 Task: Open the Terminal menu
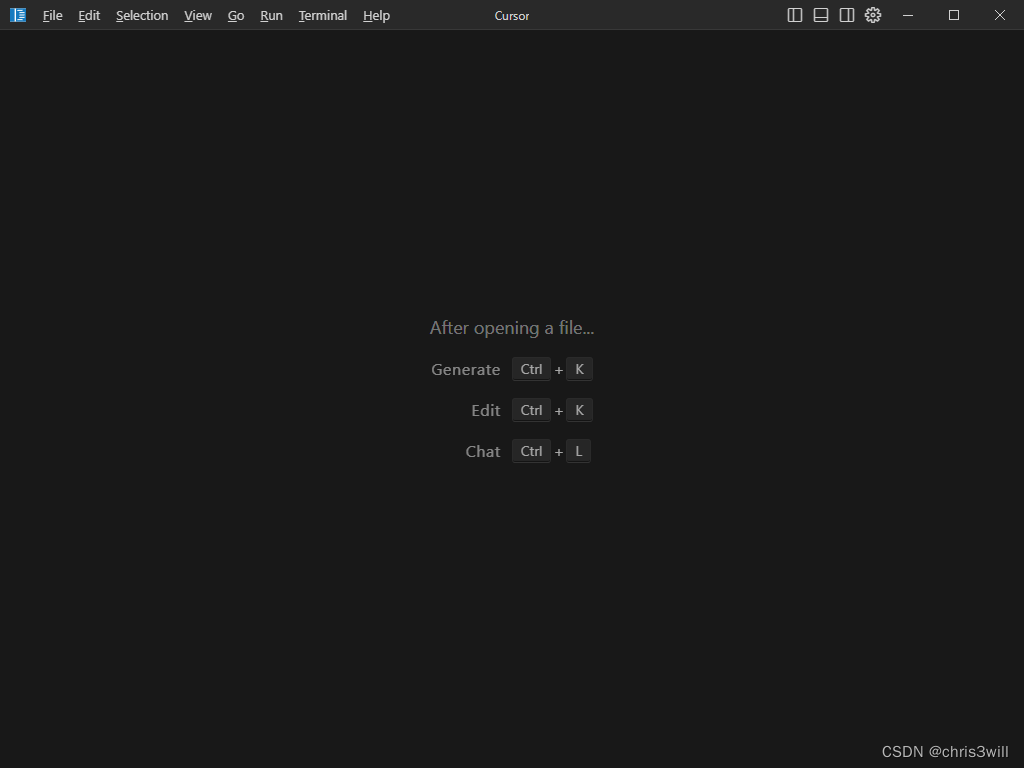(x=322, y=15)
